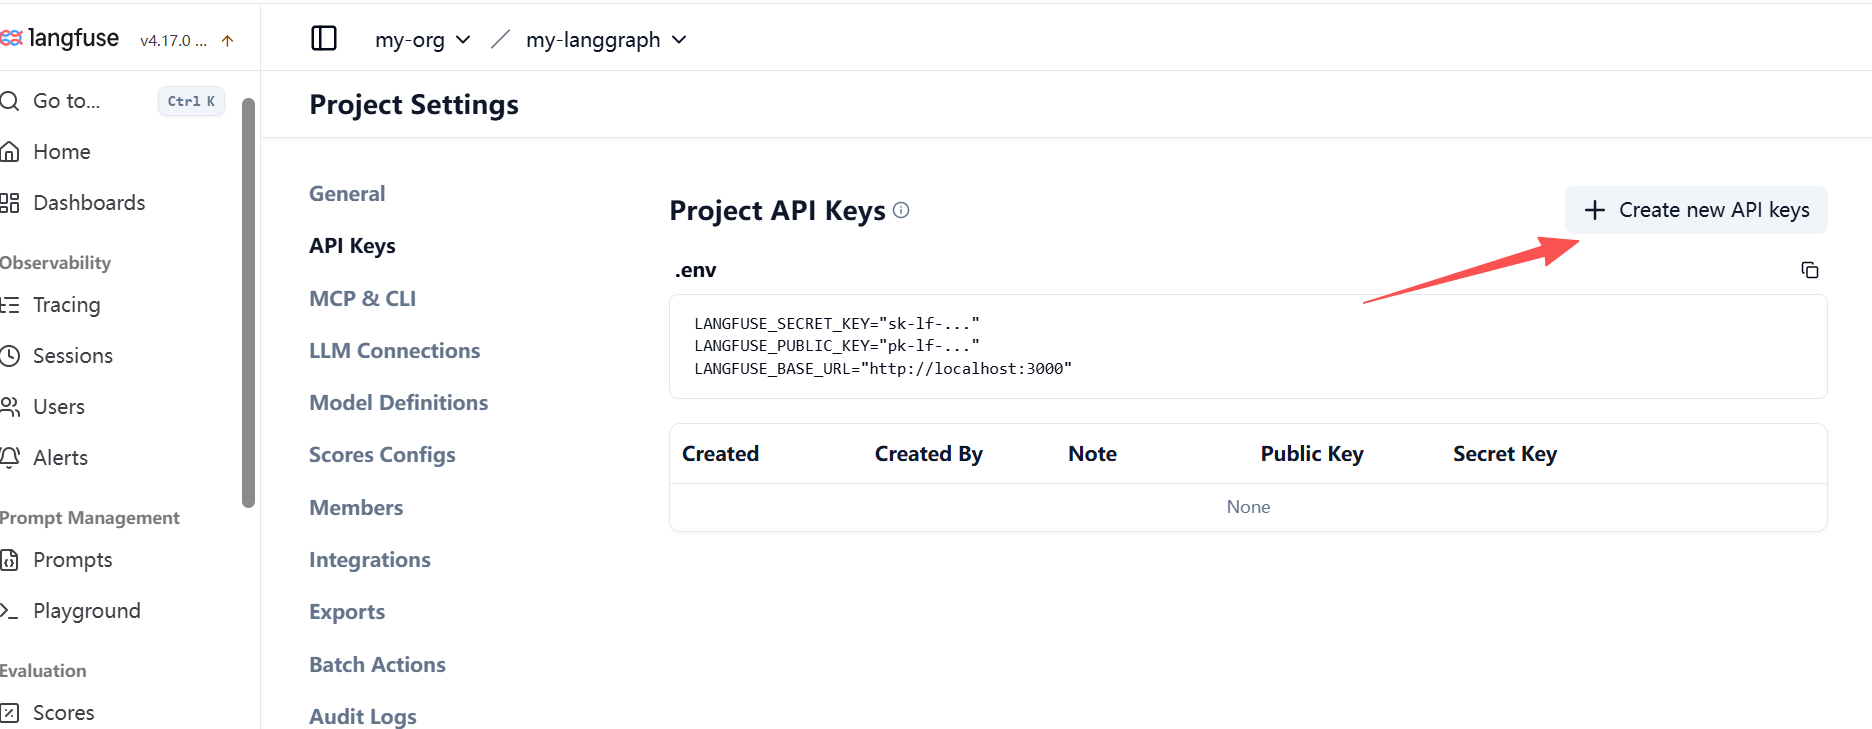Click the Users people icon
1872x729 pixels.
pyautogui.click(x=10, y=407)
